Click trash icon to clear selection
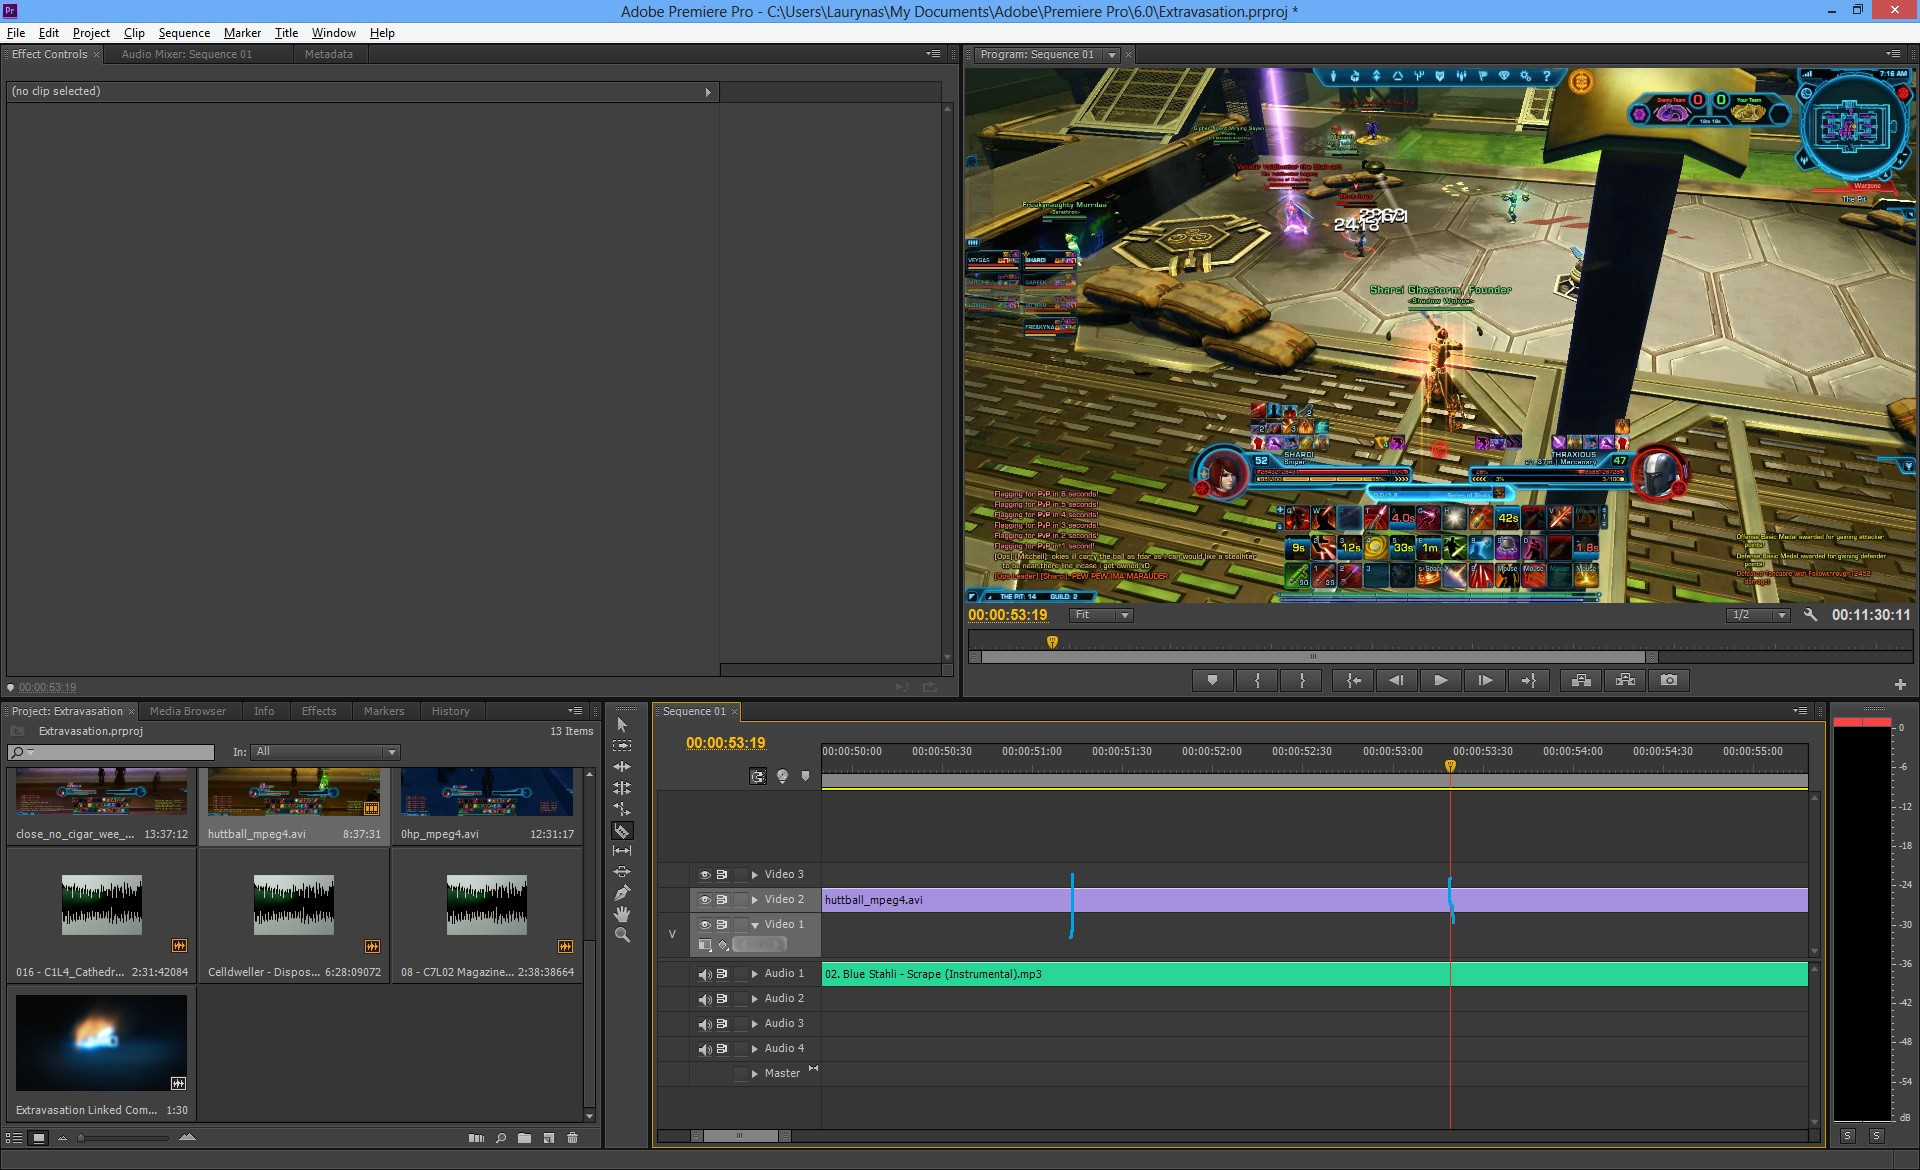The image size is (1920, 1170). tap(572, 1138)
